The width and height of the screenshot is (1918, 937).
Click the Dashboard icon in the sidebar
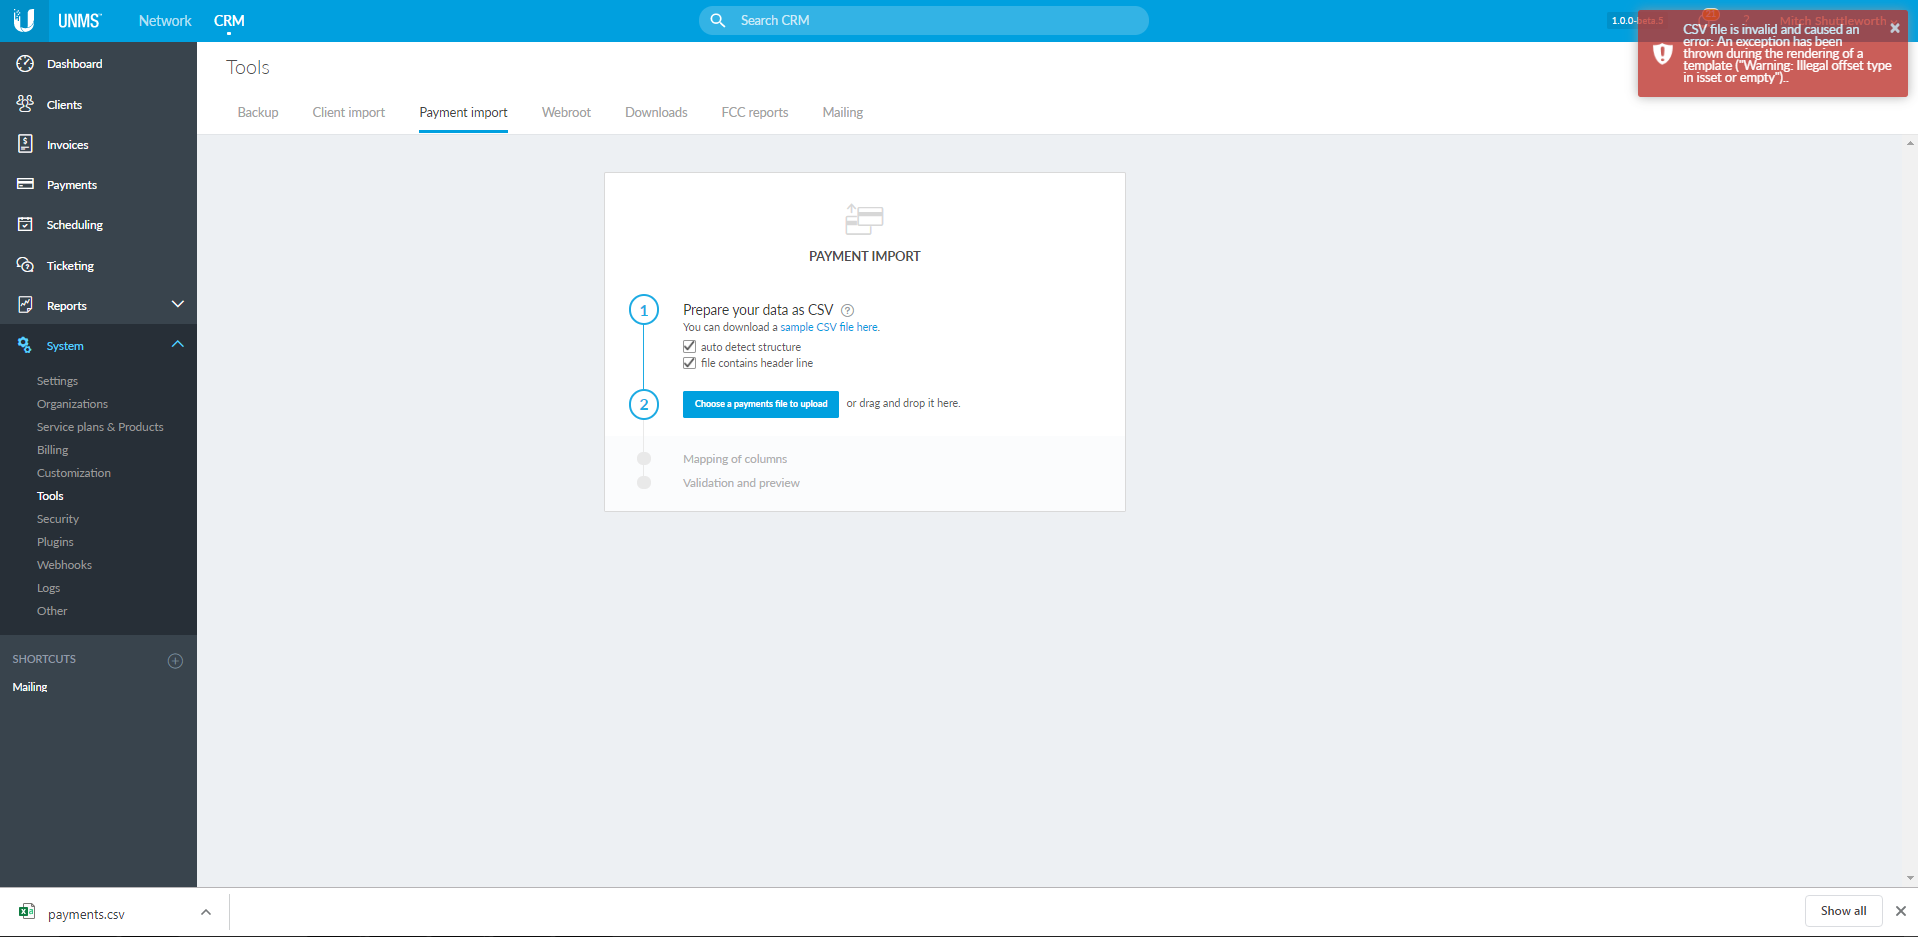coord(25,64)
